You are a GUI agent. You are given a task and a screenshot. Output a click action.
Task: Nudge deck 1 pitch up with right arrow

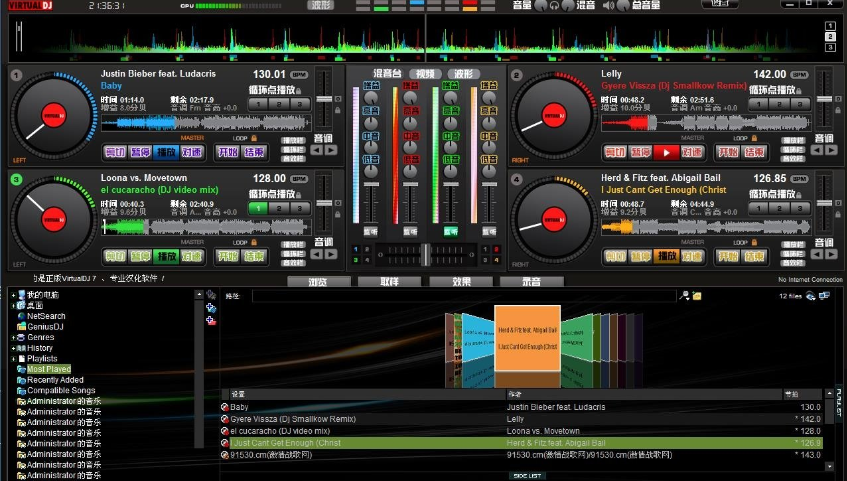pyautogui.click(x=331, y=150)
